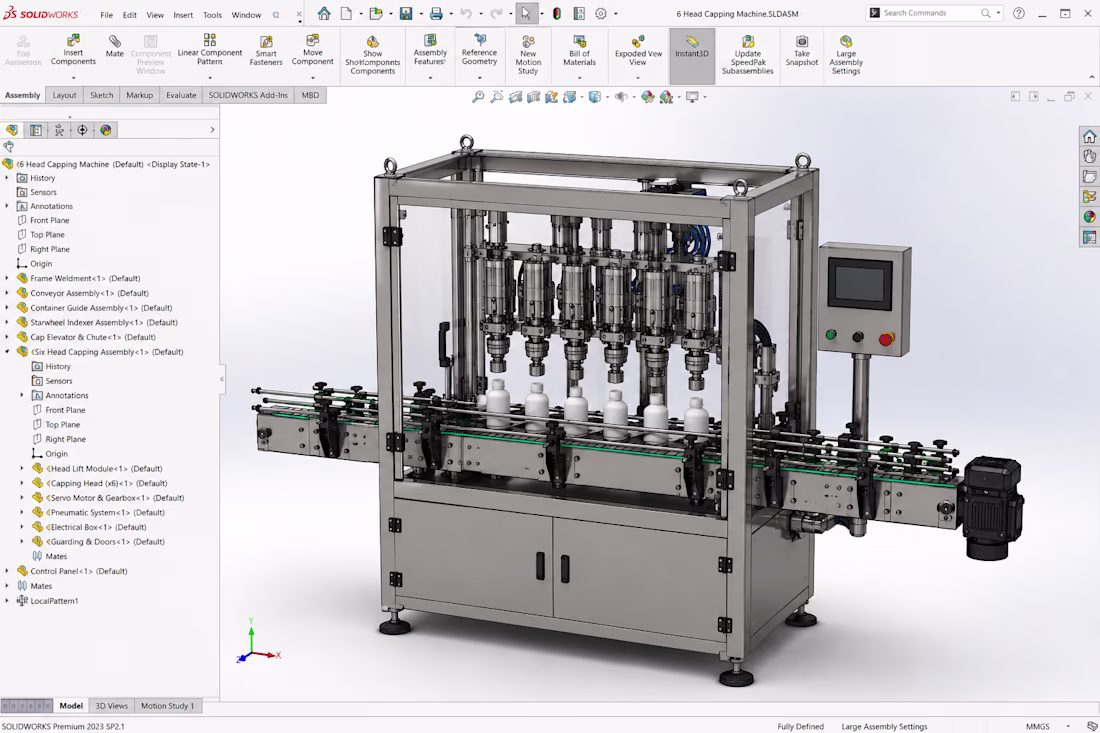Click the Smart Fasteners icon
The width and height of the screenshot is (1100, 733).
point(266,51)
